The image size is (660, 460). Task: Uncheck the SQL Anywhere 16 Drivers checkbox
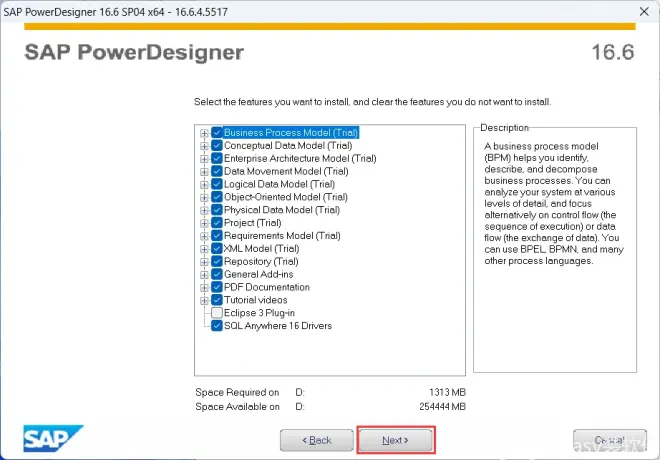217,326
